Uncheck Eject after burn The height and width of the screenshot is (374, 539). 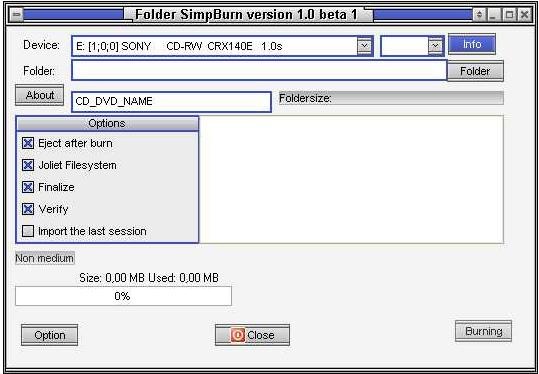28,143
